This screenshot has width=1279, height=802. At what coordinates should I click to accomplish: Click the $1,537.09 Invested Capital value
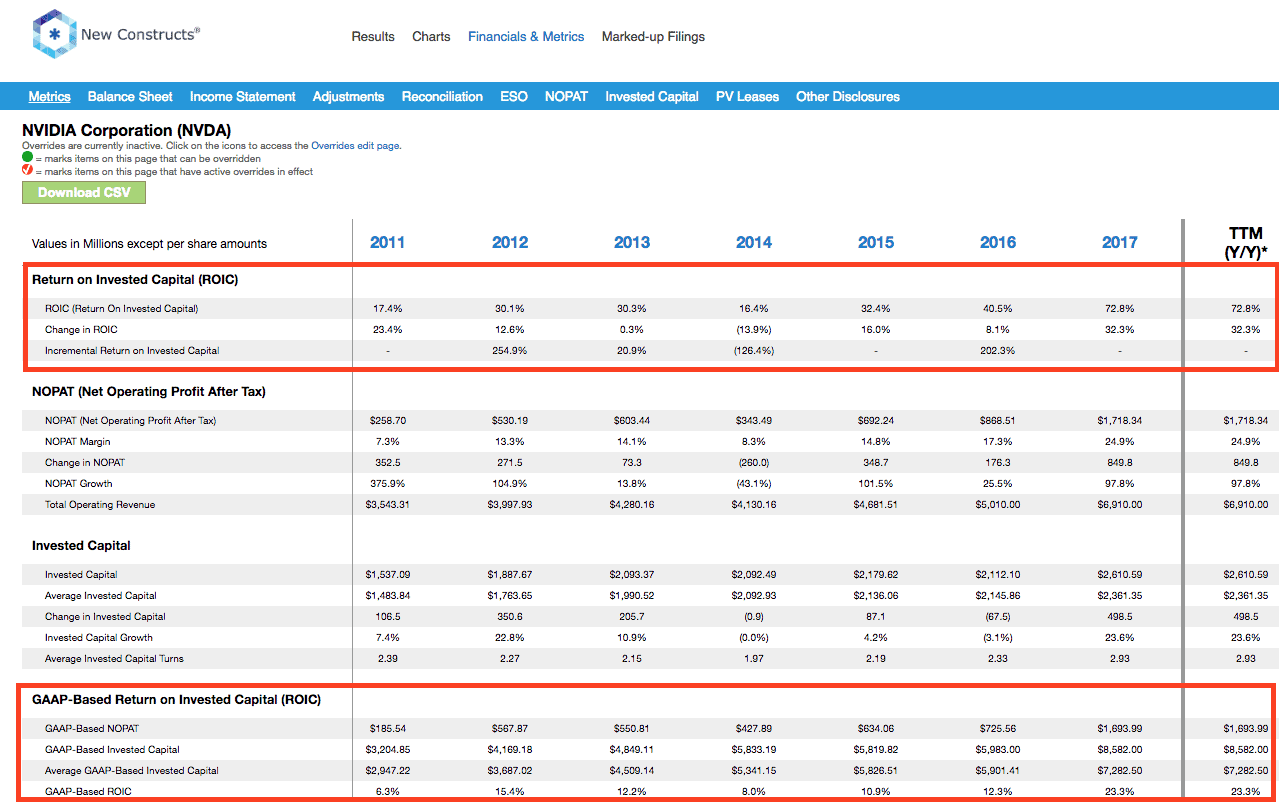point(388,575)
